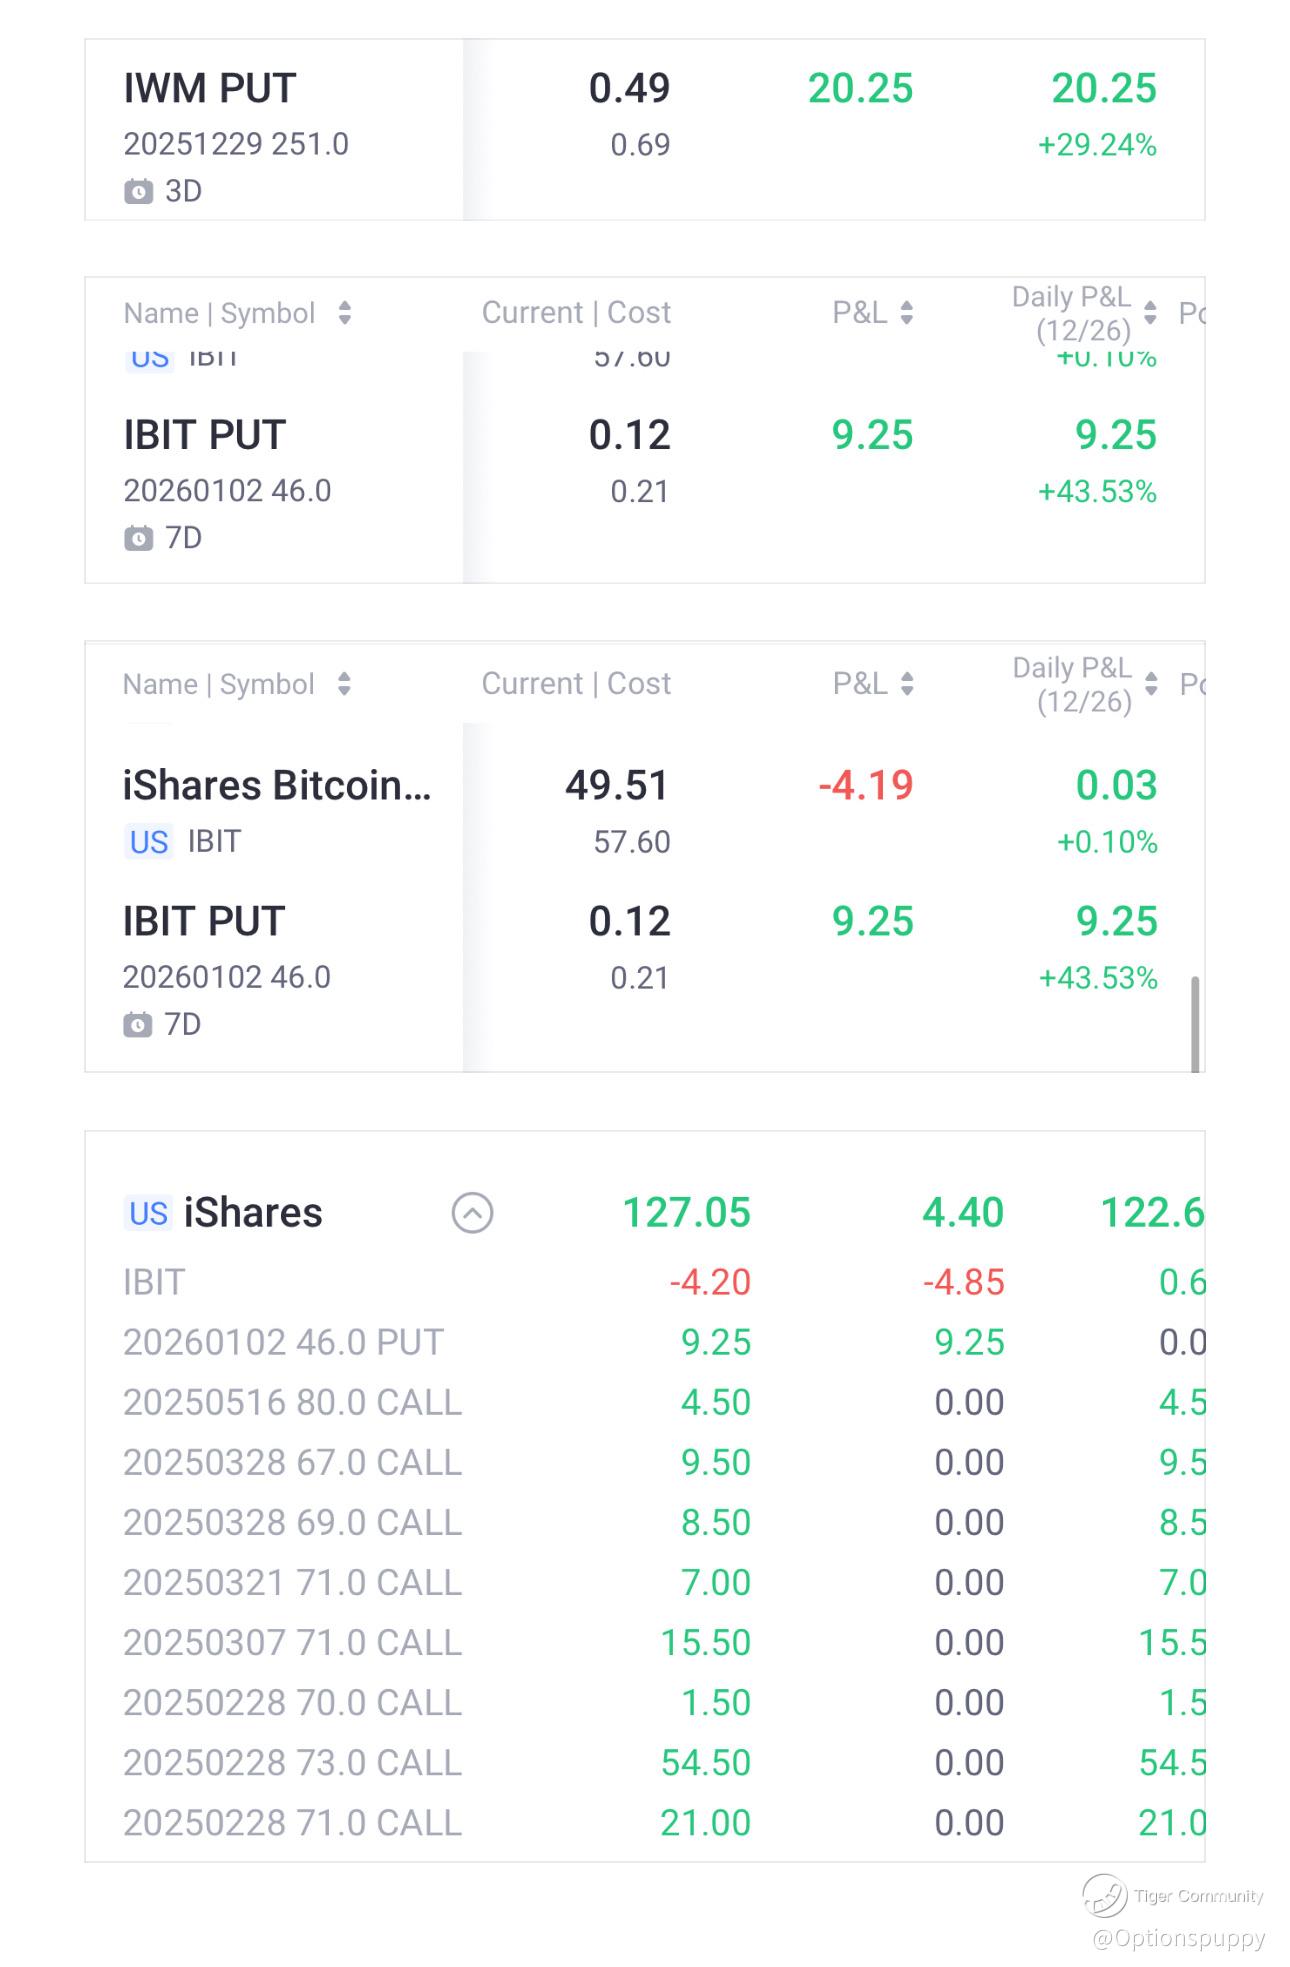The height and width of the screenshot is (1967, 1290).
Task: Select the 20250516 80.0 CALL row
Action: point(292,1402)
